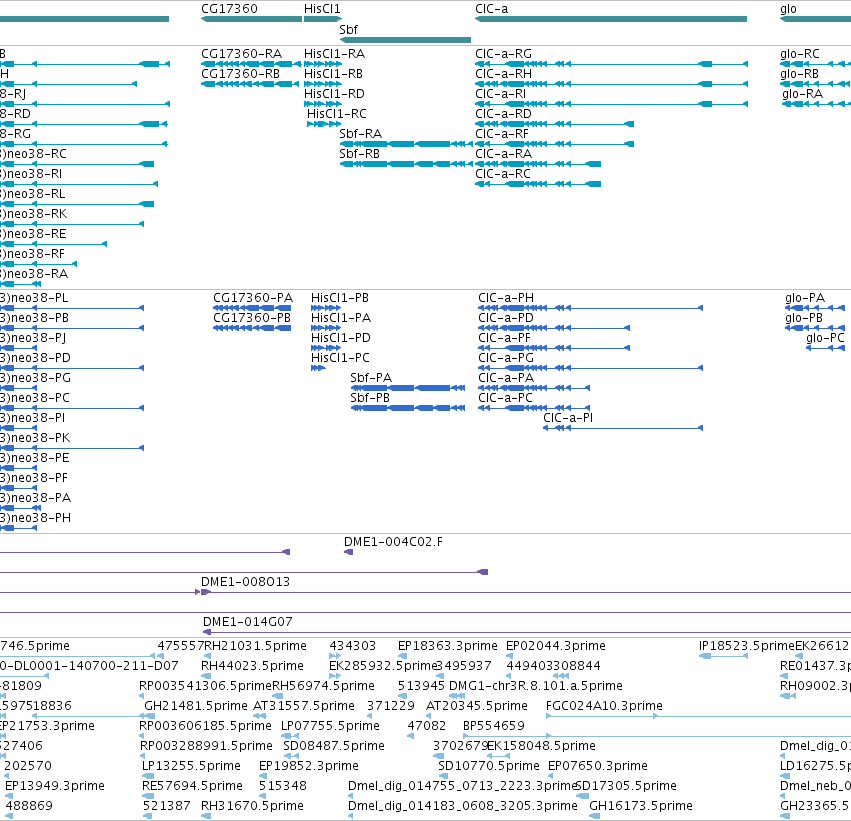
Task: Open feature DME1-014G07
Action: [x=247, y=622]
